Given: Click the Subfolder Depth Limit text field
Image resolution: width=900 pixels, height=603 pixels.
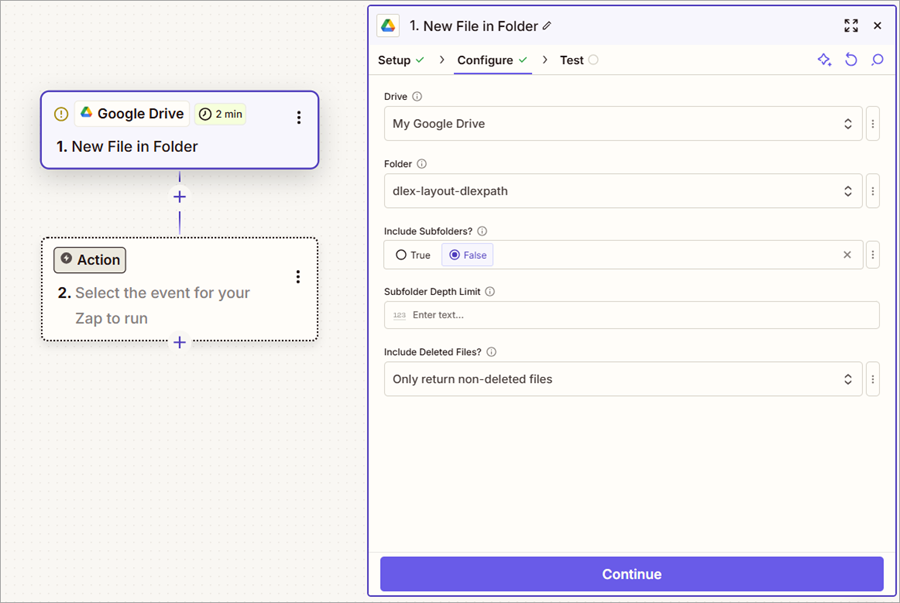Looking at the screenshot, I should click(x=640, y=315).
